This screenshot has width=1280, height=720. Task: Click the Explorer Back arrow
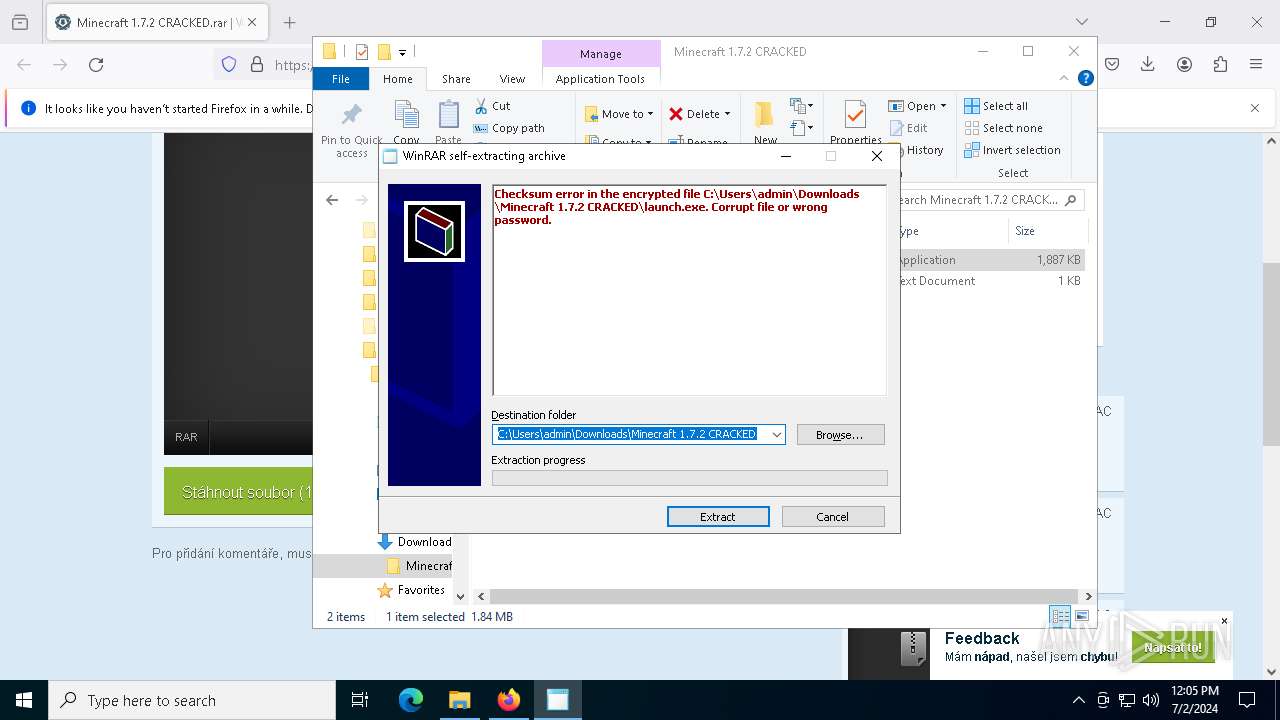point(332,200)
